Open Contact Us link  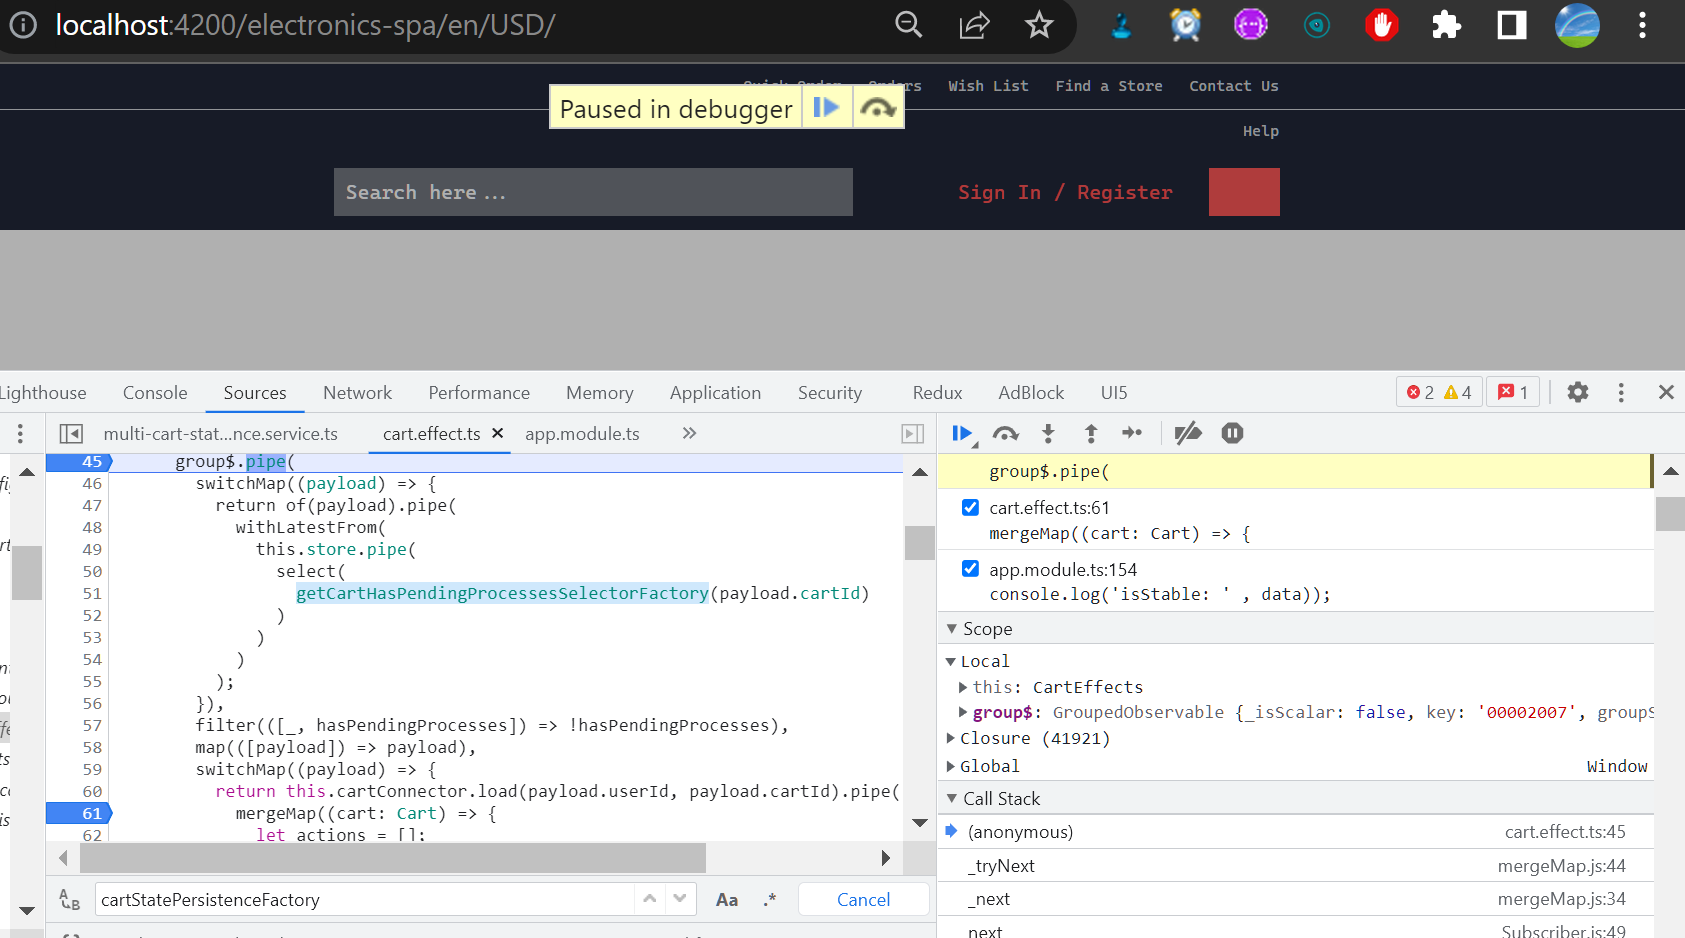point(1233,86)
